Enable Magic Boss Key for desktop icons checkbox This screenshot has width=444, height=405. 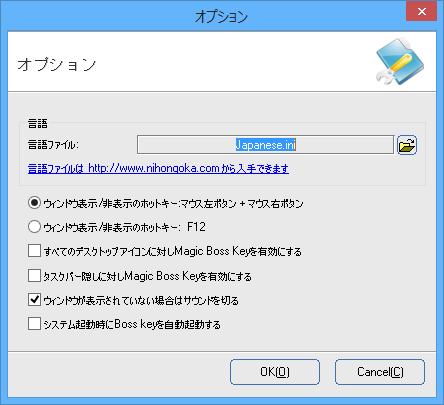tap(34, 251)
